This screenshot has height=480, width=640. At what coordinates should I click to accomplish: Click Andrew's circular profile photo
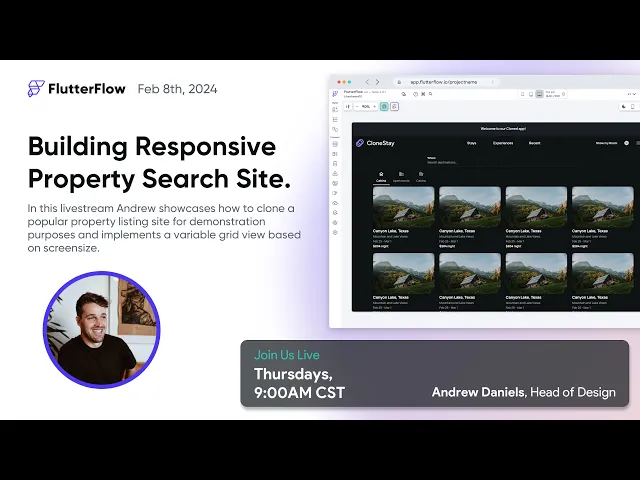102,330
